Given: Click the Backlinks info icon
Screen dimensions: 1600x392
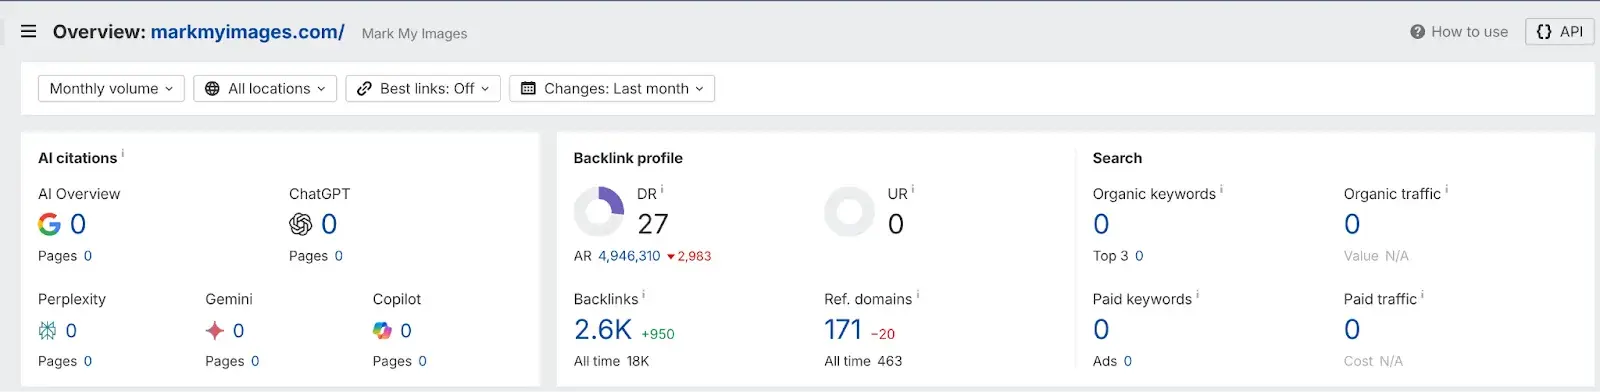Looking at the screenshot, I should click(x=643, y=295).
